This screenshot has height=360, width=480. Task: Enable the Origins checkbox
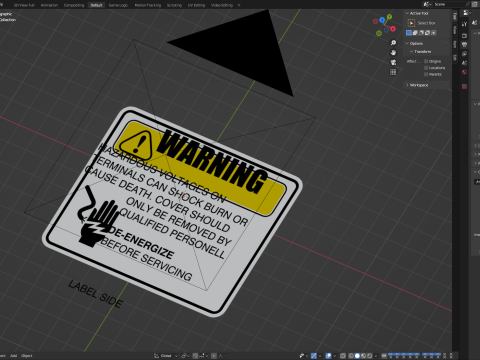[426, 61]
